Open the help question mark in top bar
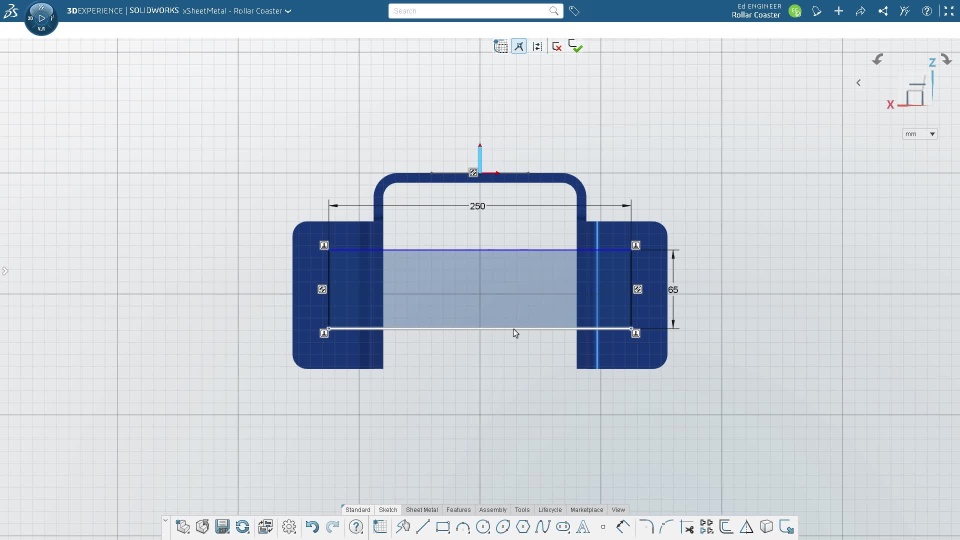This screenshot has width=960, height=540. pos(927,11)
